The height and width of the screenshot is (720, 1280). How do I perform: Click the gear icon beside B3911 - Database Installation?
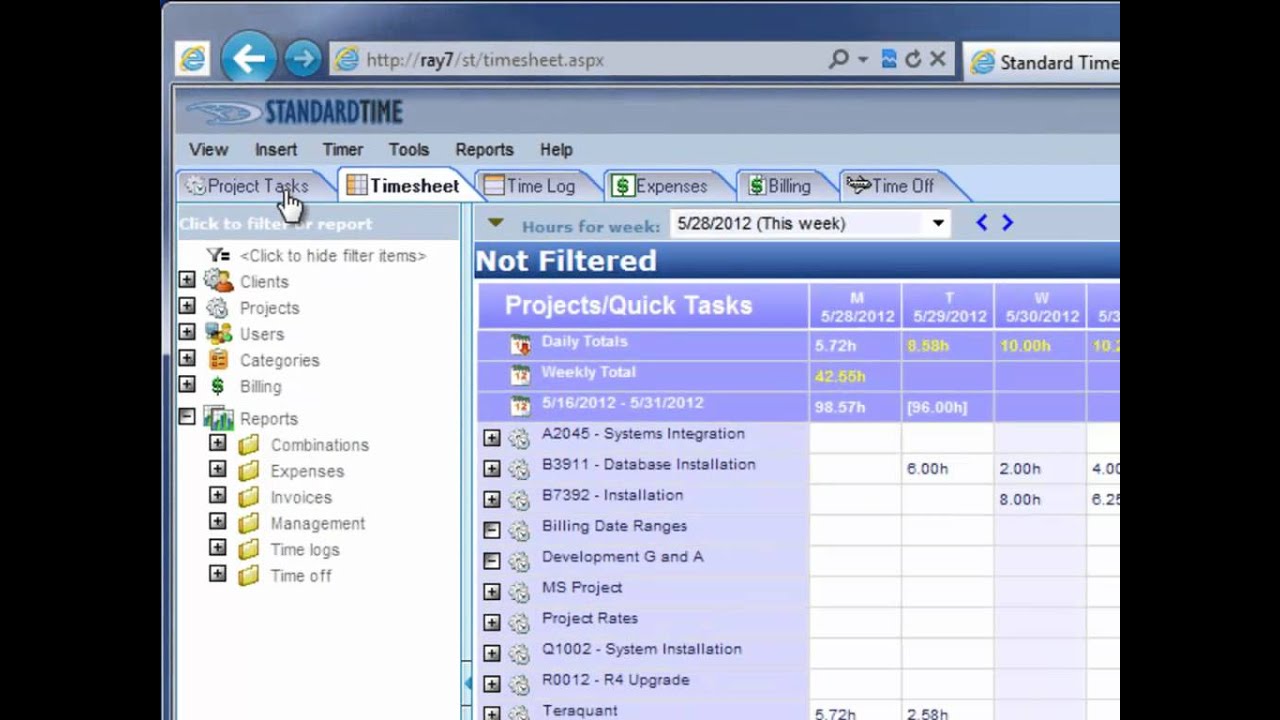point(518,468)
